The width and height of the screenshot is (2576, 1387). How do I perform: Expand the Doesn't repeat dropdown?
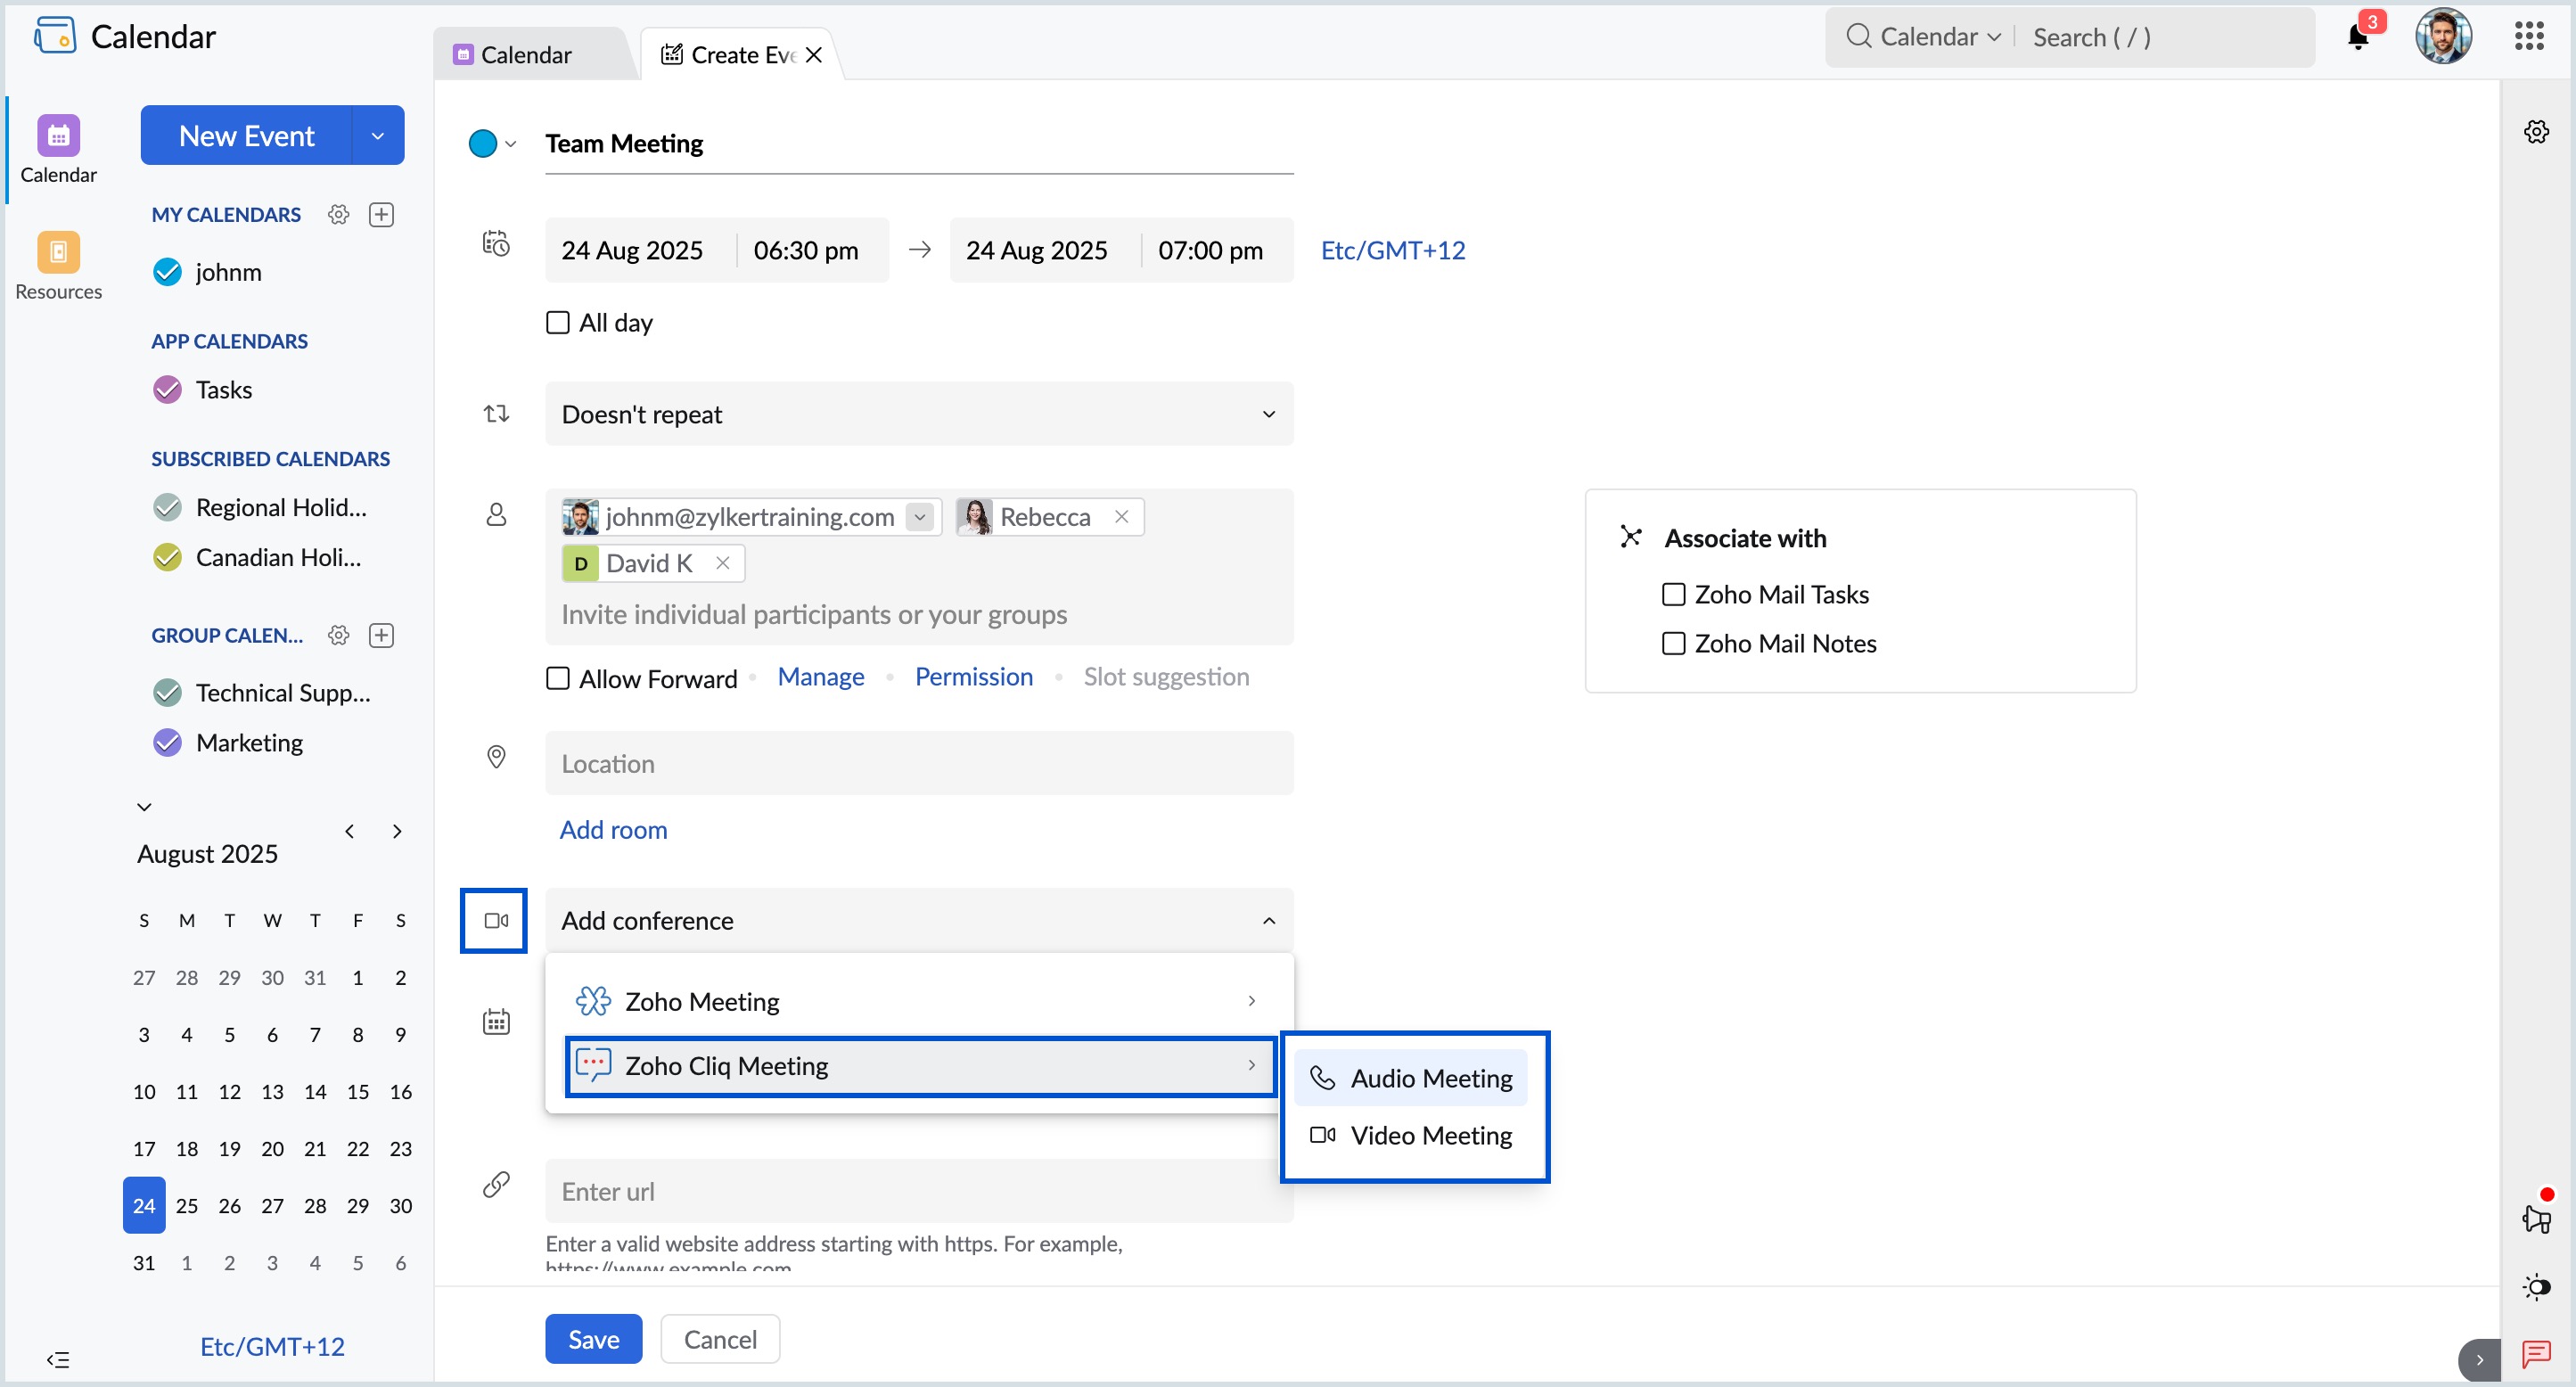point(918,414)
